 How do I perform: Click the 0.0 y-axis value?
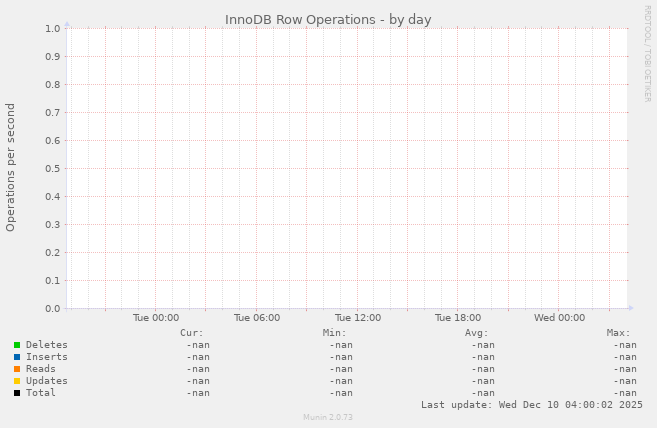pos(53,309)
